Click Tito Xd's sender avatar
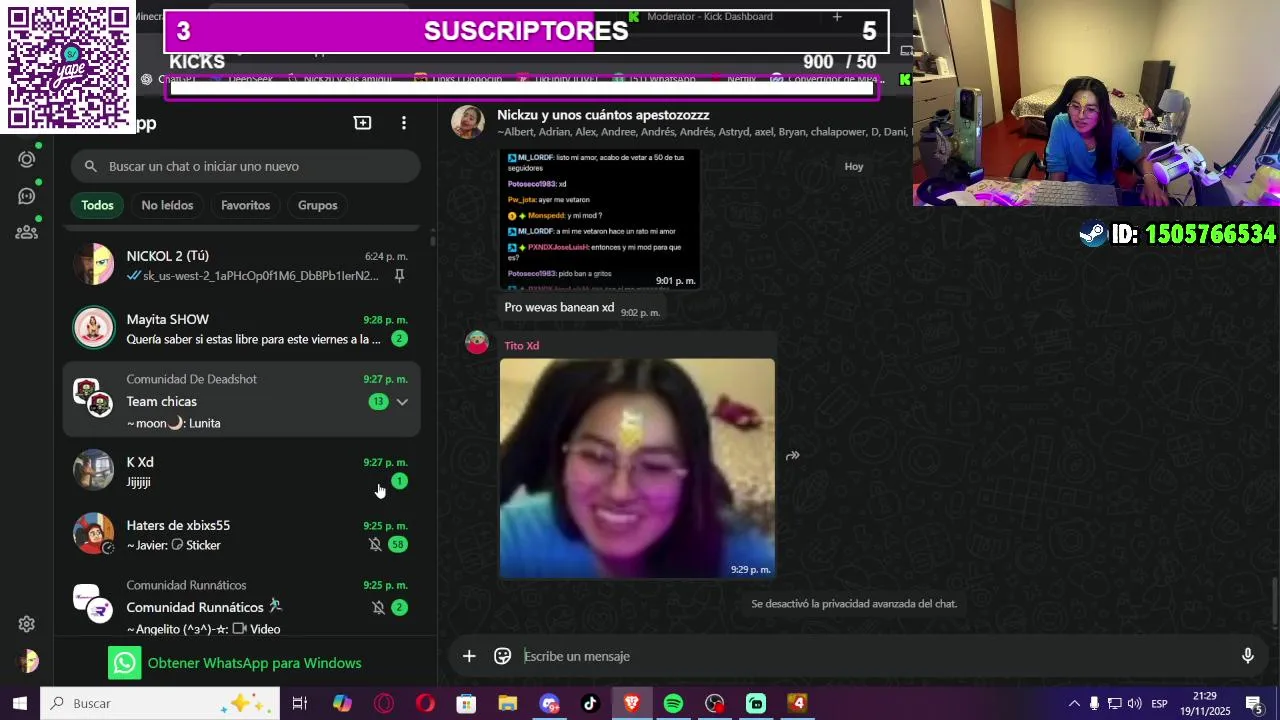Image resolution: width=1280 pixels, height=720 pixels. coord(477,343)
